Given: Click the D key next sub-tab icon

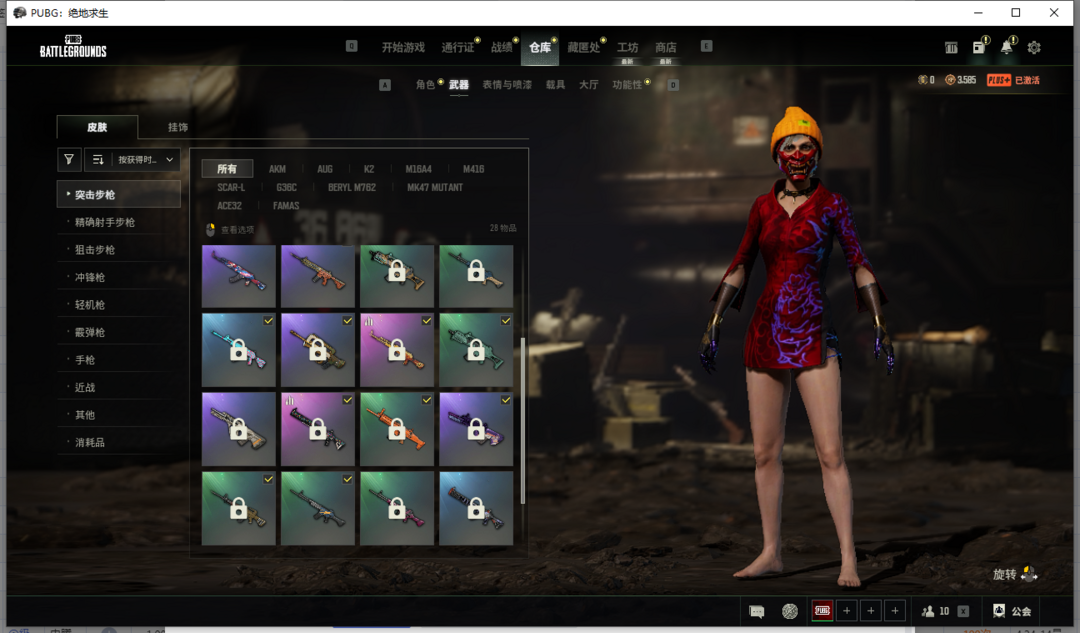Looking at the screenshot, I should 674,85.
